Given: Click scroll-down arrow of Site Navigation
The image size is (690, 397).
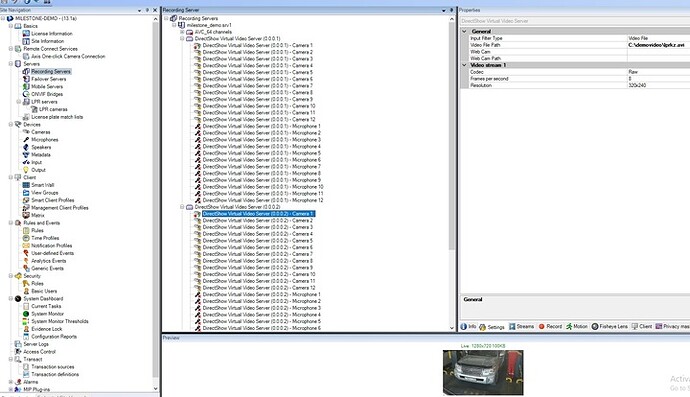Looking at the screenshot, I should [155, 389].
